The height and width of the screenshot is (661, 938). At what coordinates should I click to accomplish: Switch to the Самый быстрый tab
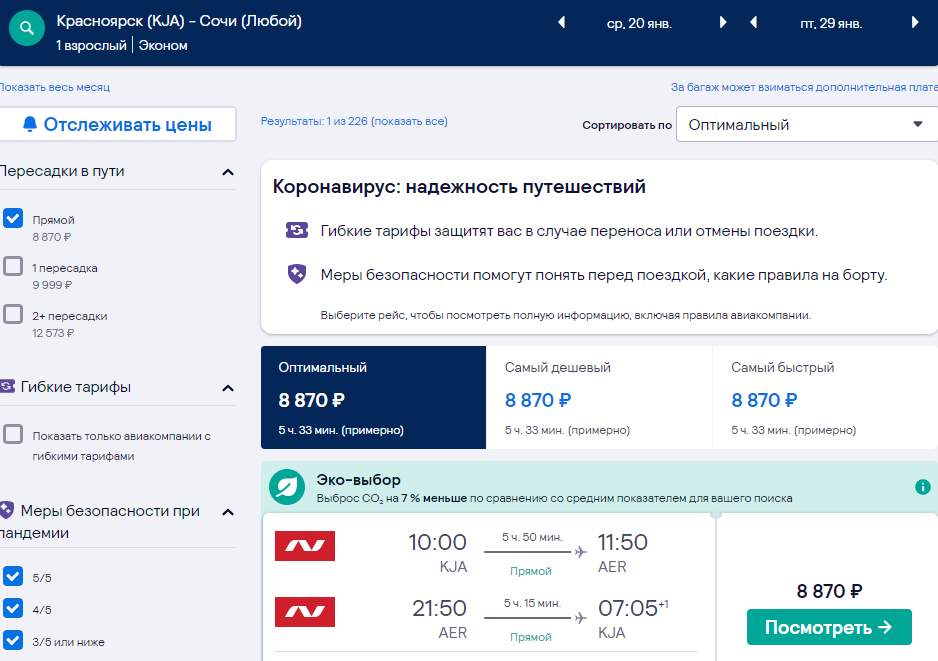[825, 397]
